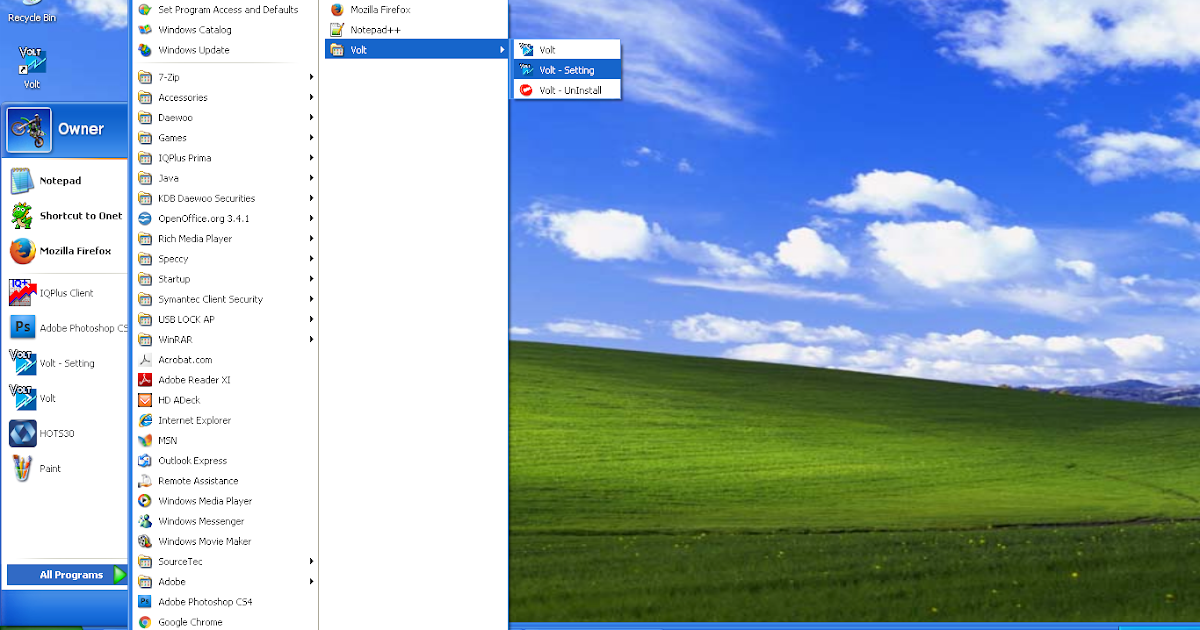Open HOTS30 from recent programs

65,433
